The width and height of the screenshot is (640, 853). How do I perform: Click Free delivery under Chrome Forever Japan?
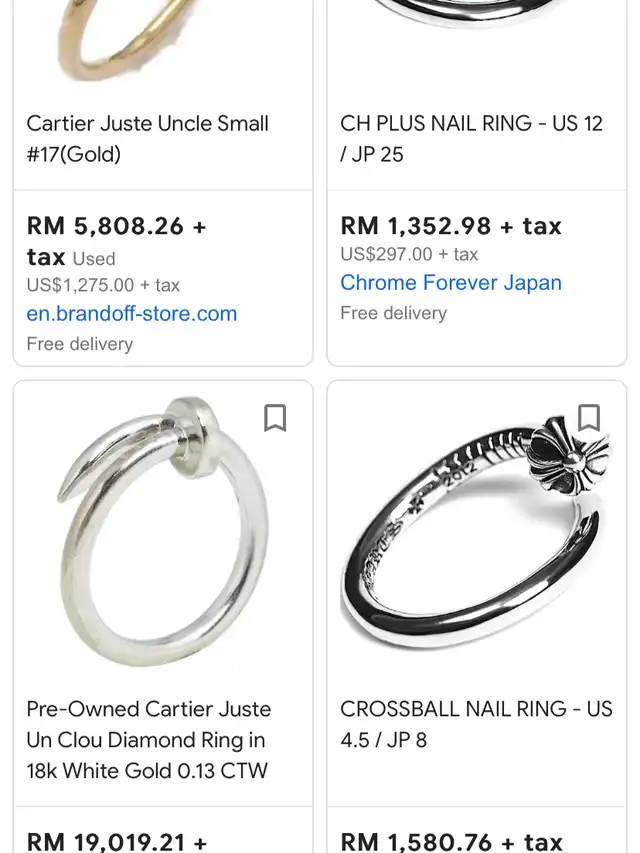[393, 313]
